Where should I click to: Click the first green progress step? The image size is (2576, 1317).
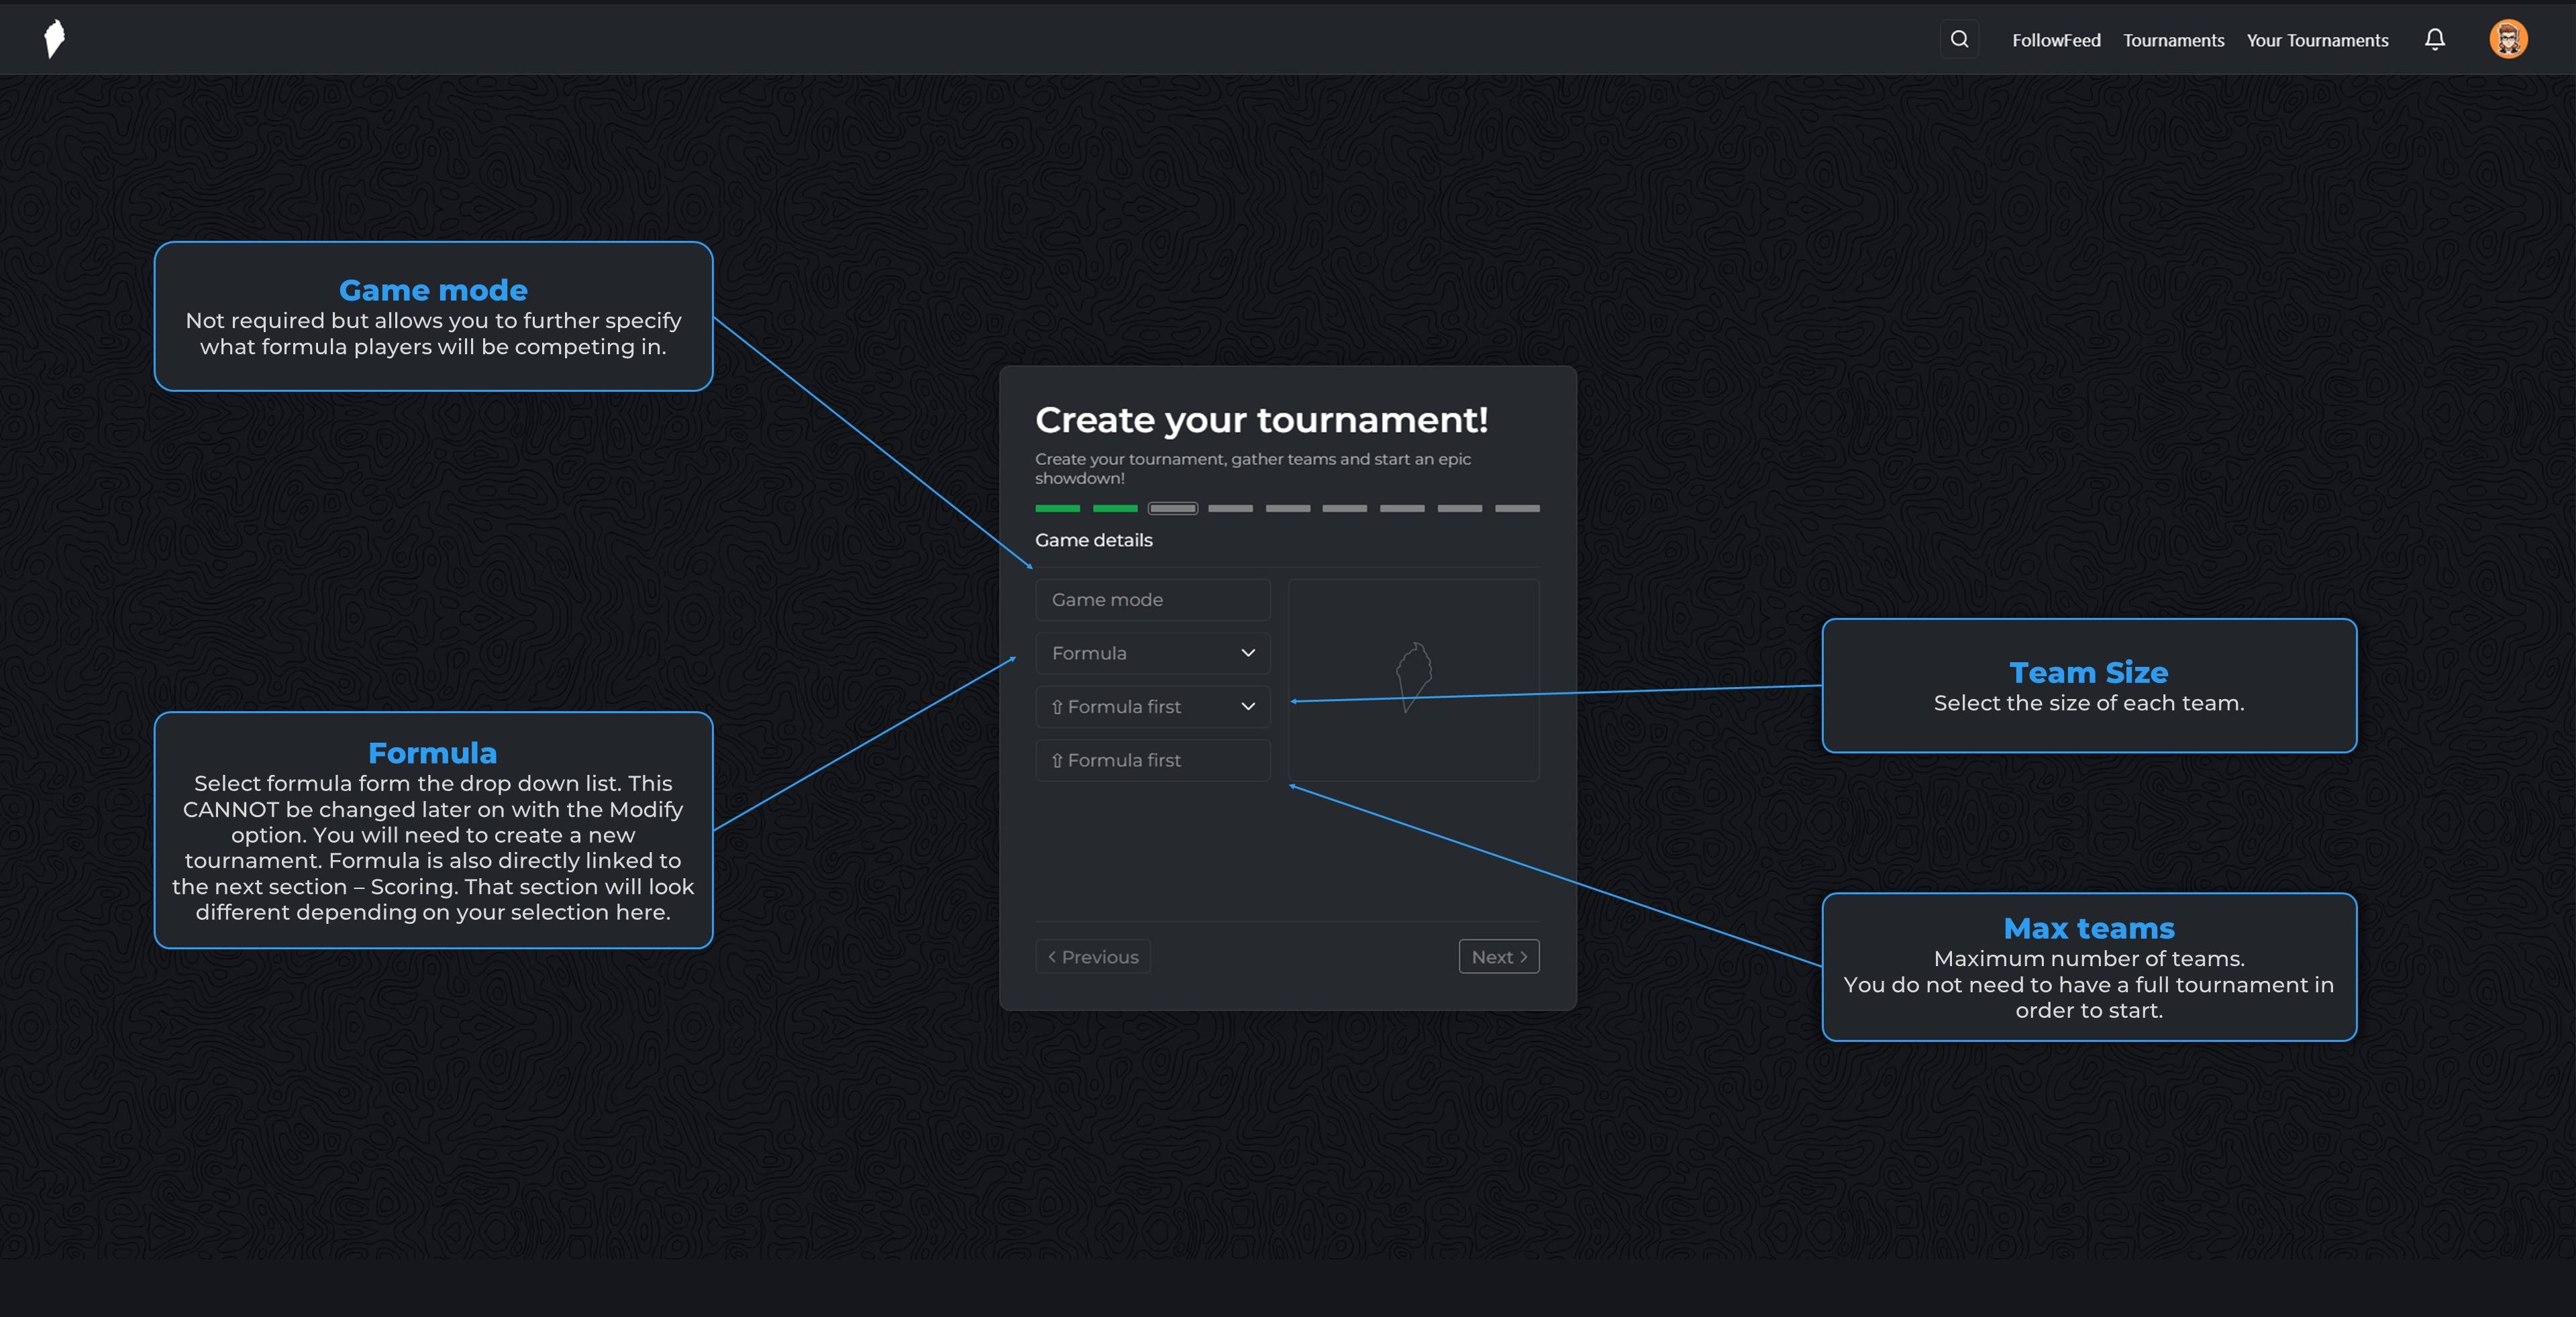1057,509
